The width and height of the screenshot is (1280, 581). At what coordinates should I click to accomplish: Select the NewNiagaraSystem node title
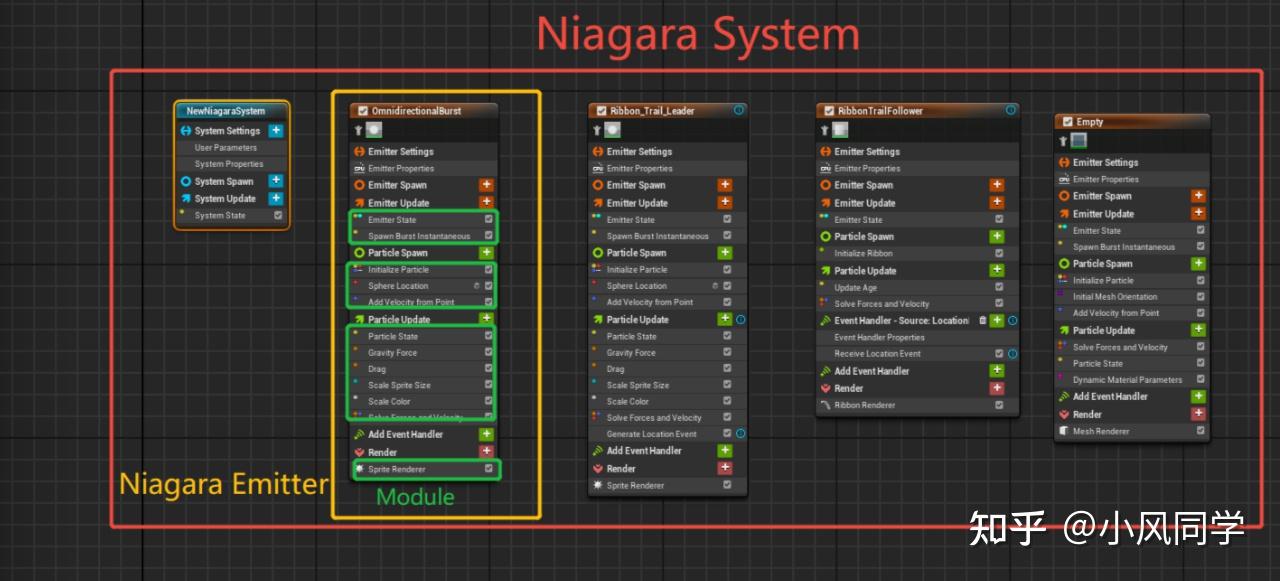(226, 111)
